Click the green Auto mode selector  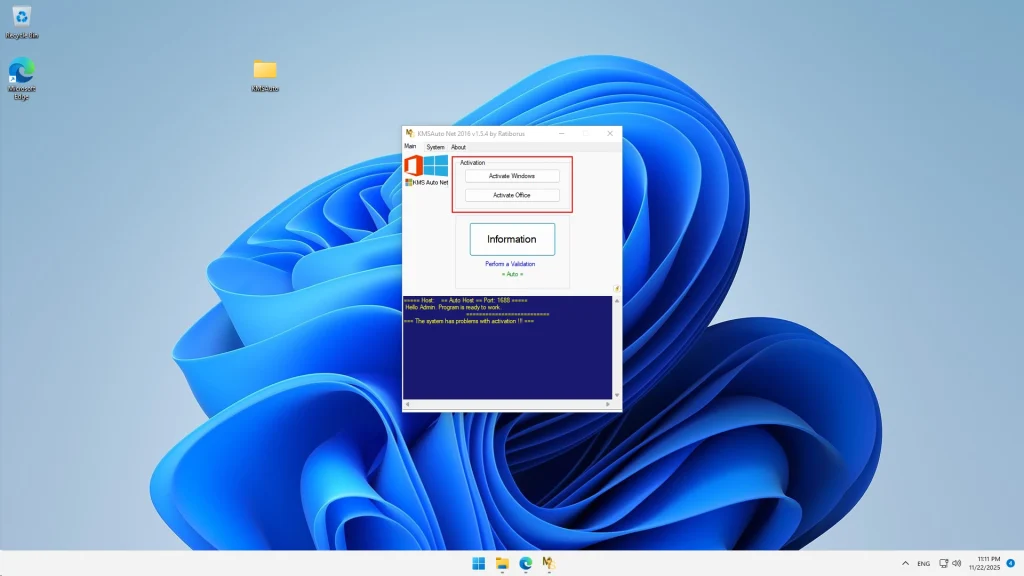click(x=512, y=272)
